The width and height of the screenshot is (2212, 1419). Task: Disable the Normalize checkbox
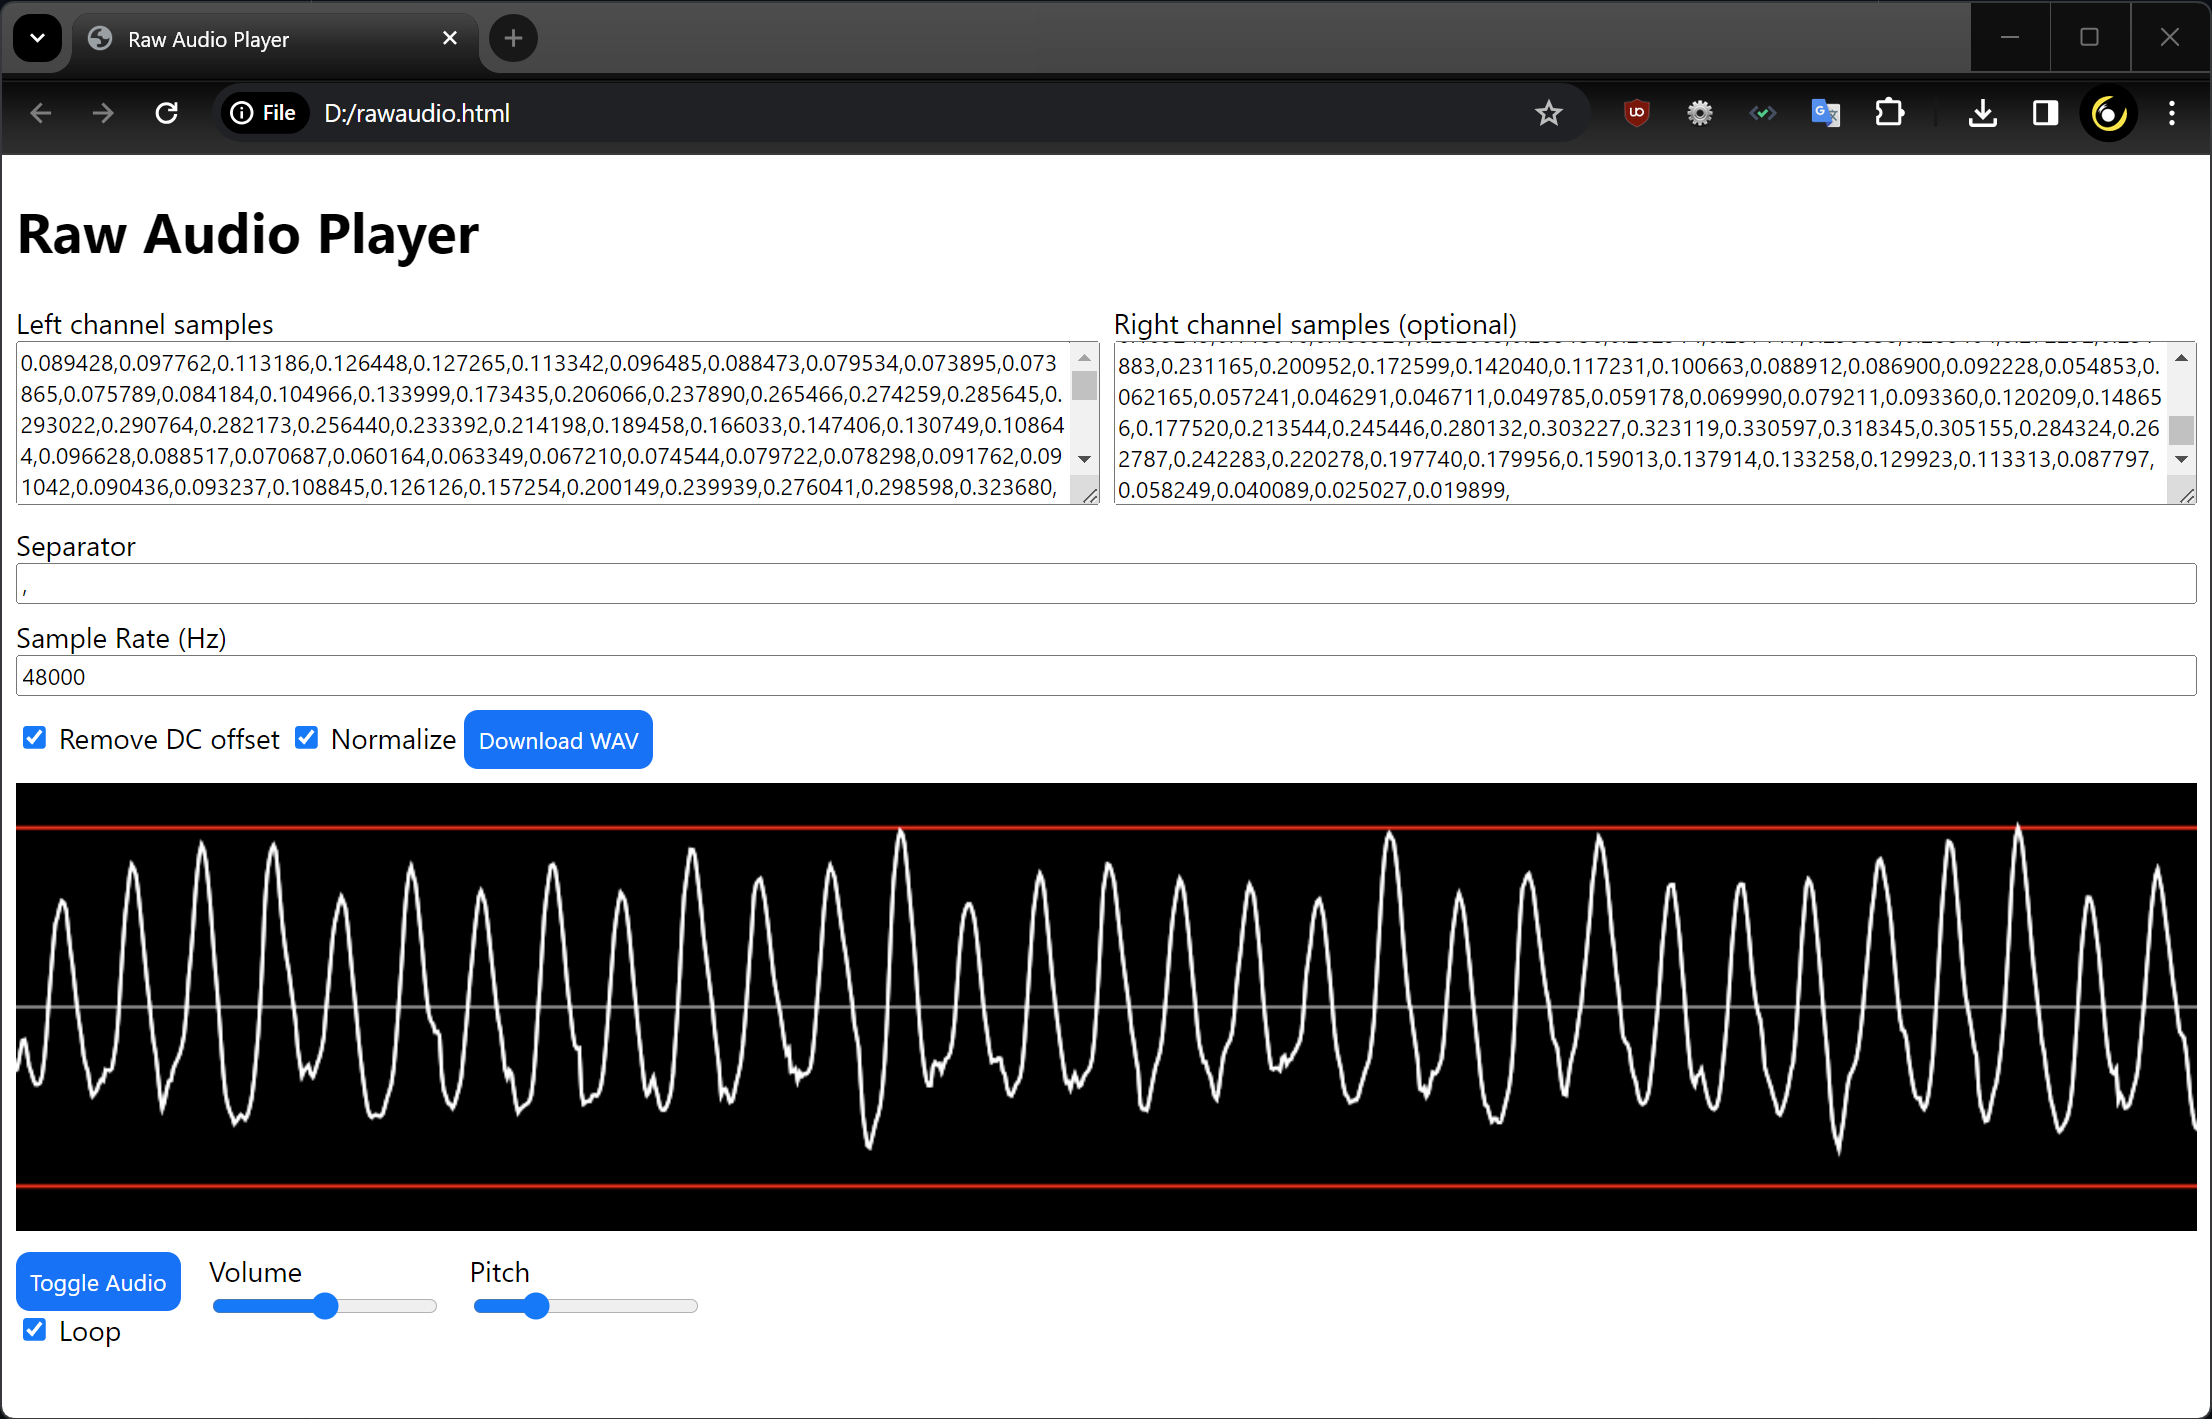[x=307, y=738]
